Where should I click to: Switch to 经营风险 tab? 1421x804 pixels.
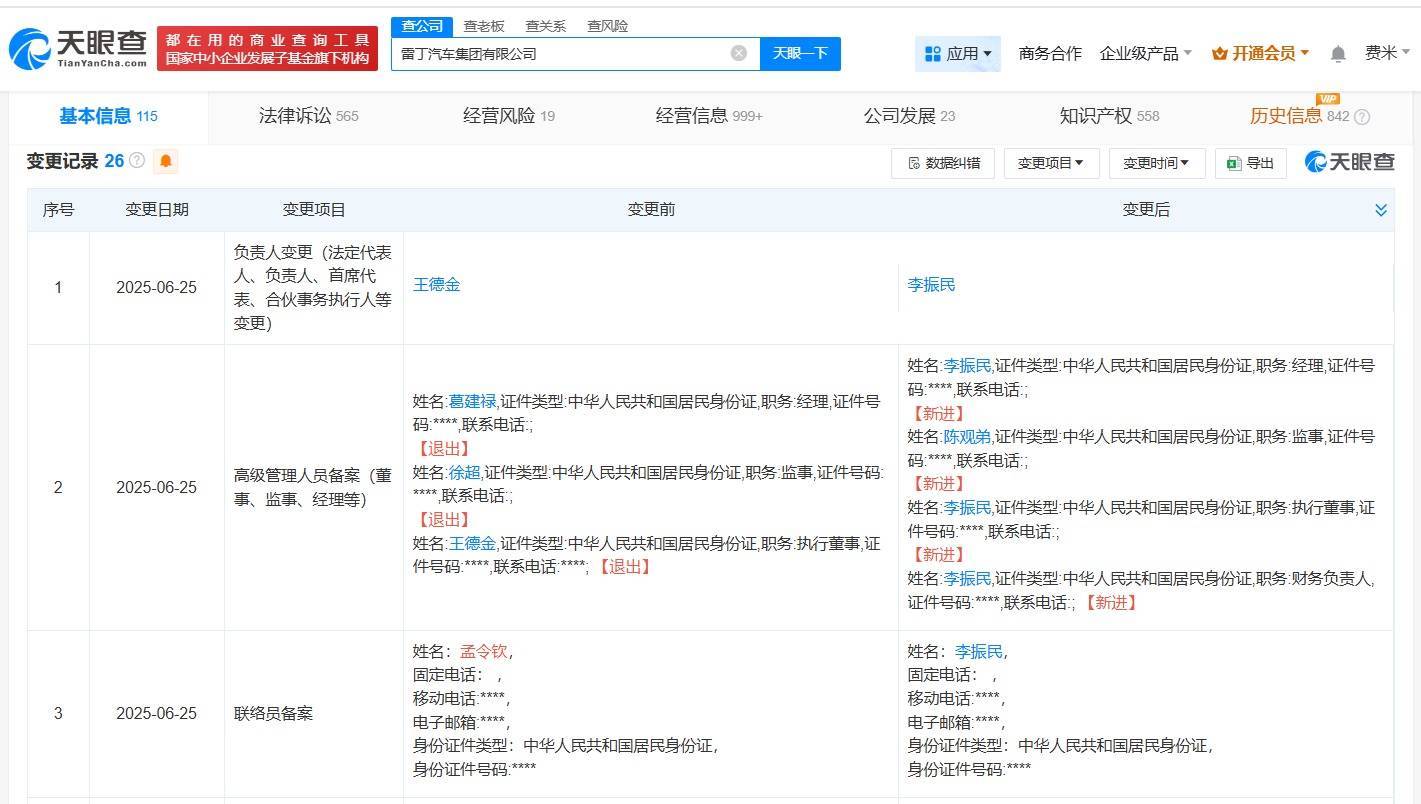click(508, 116)
